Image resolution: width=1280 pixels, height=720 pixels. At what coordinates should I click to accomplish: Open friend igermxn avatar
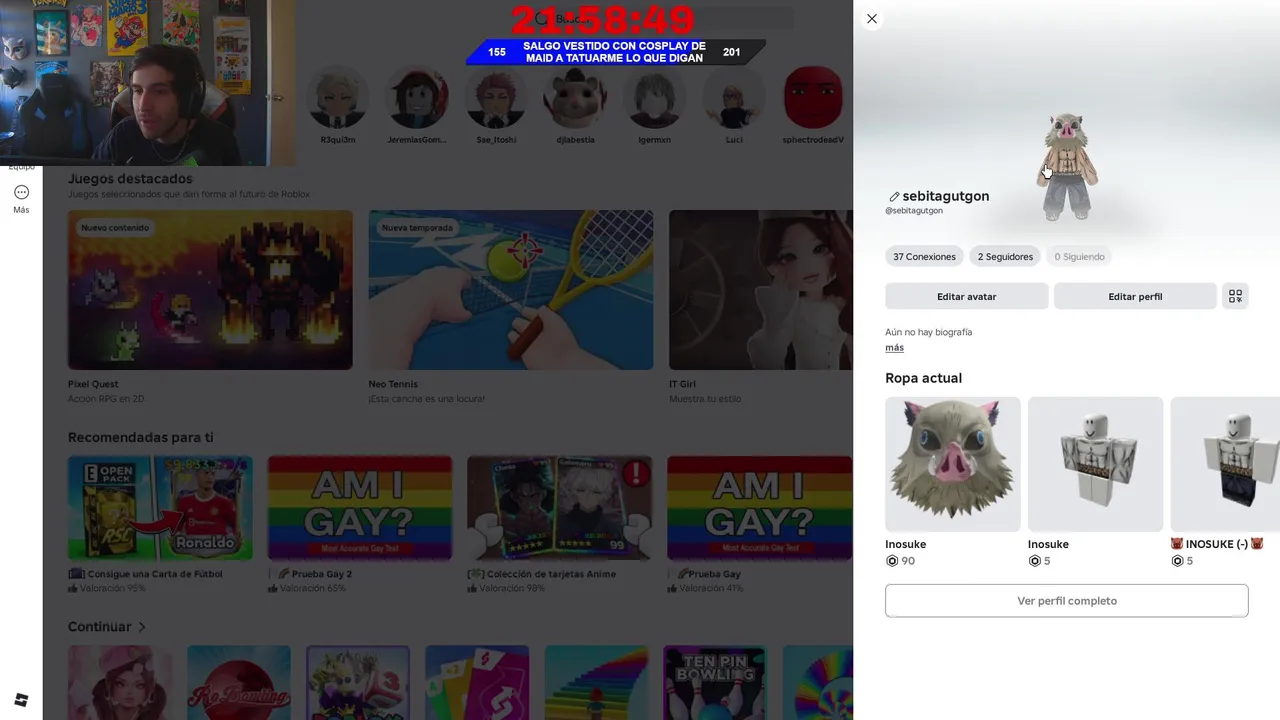click(x=654, y=98)
